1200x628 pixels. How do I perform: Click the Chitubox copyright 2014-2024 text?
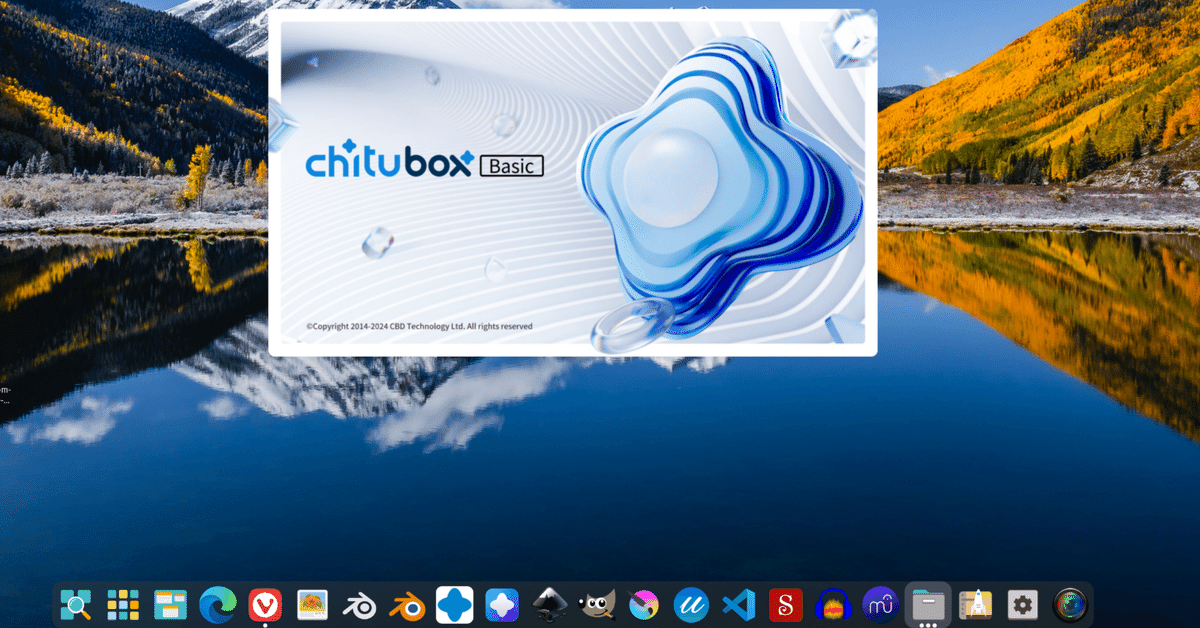(419, 326)
